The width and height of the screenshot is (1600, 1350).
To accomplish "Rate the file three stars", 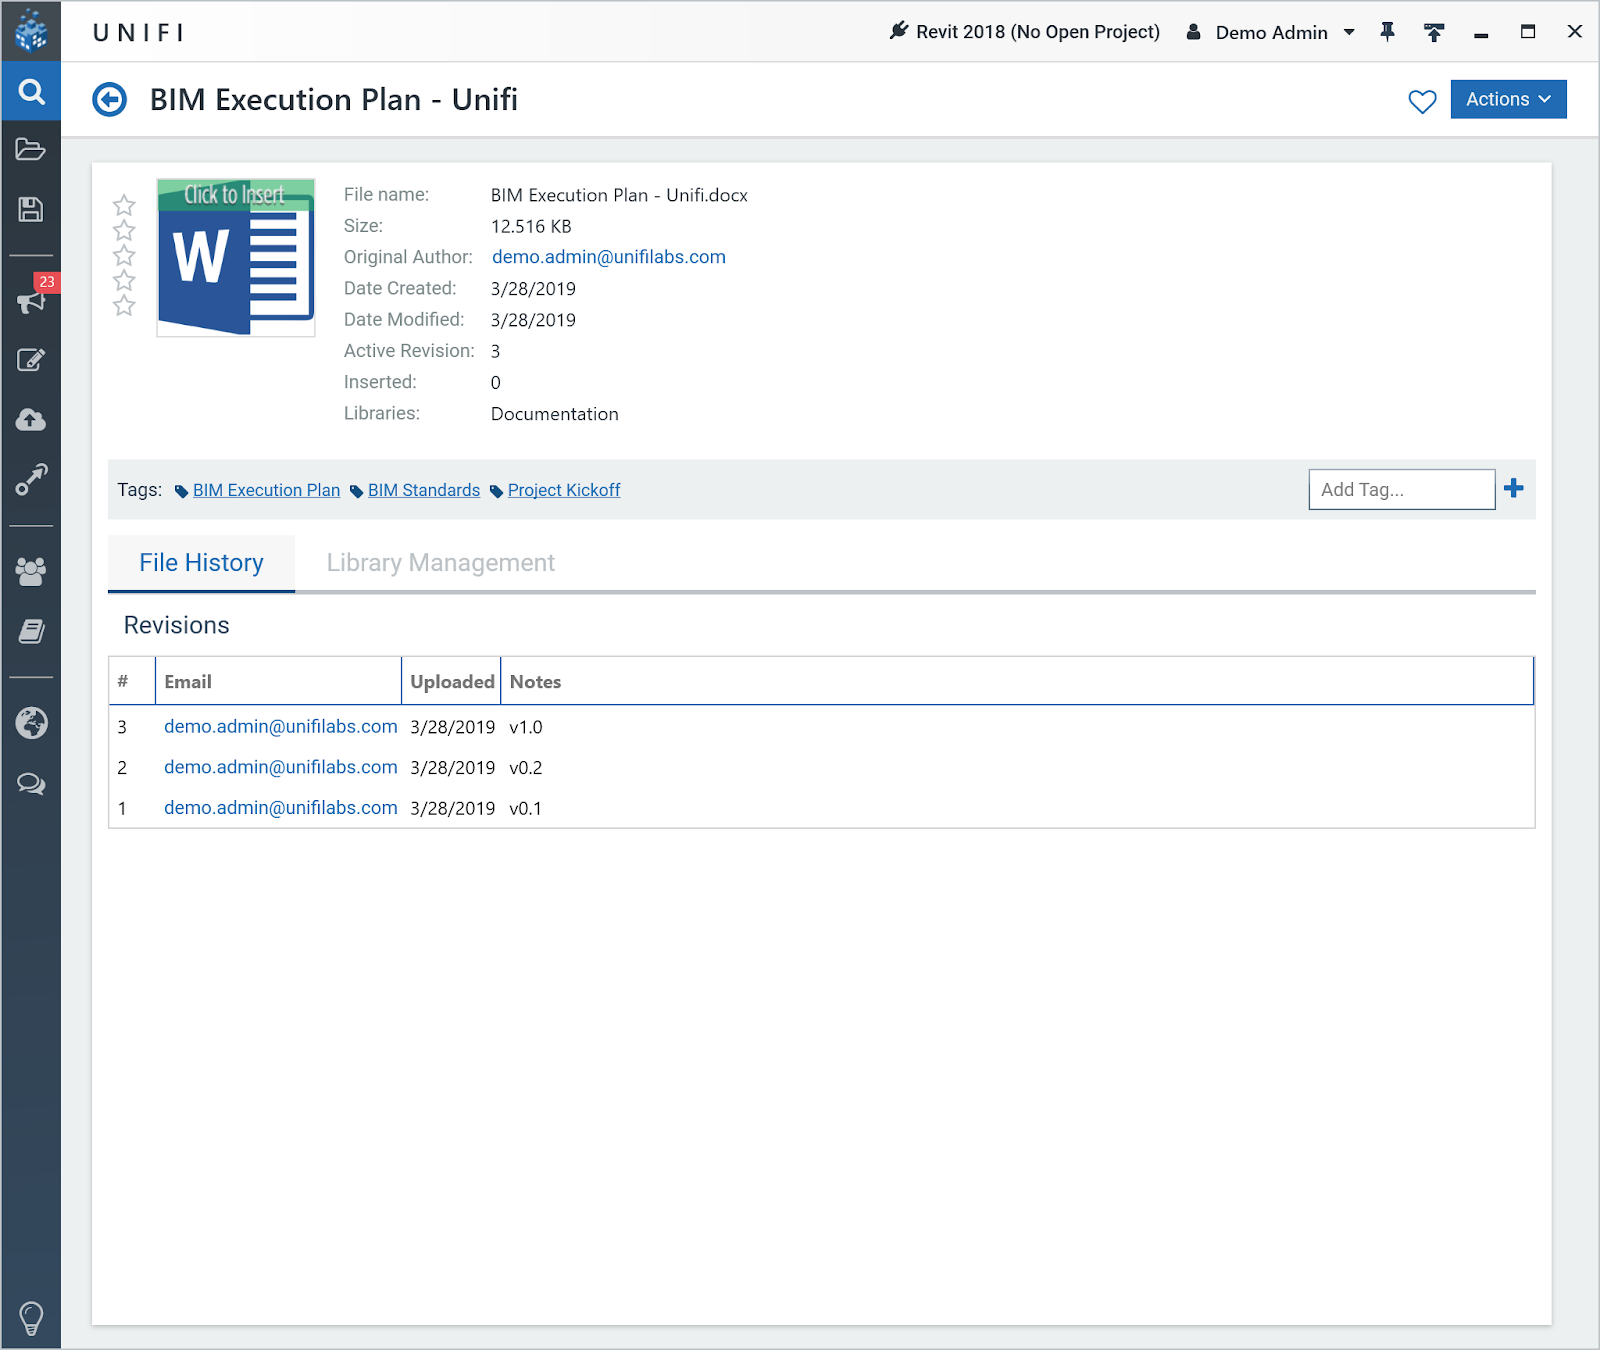I will click(124, 255).
